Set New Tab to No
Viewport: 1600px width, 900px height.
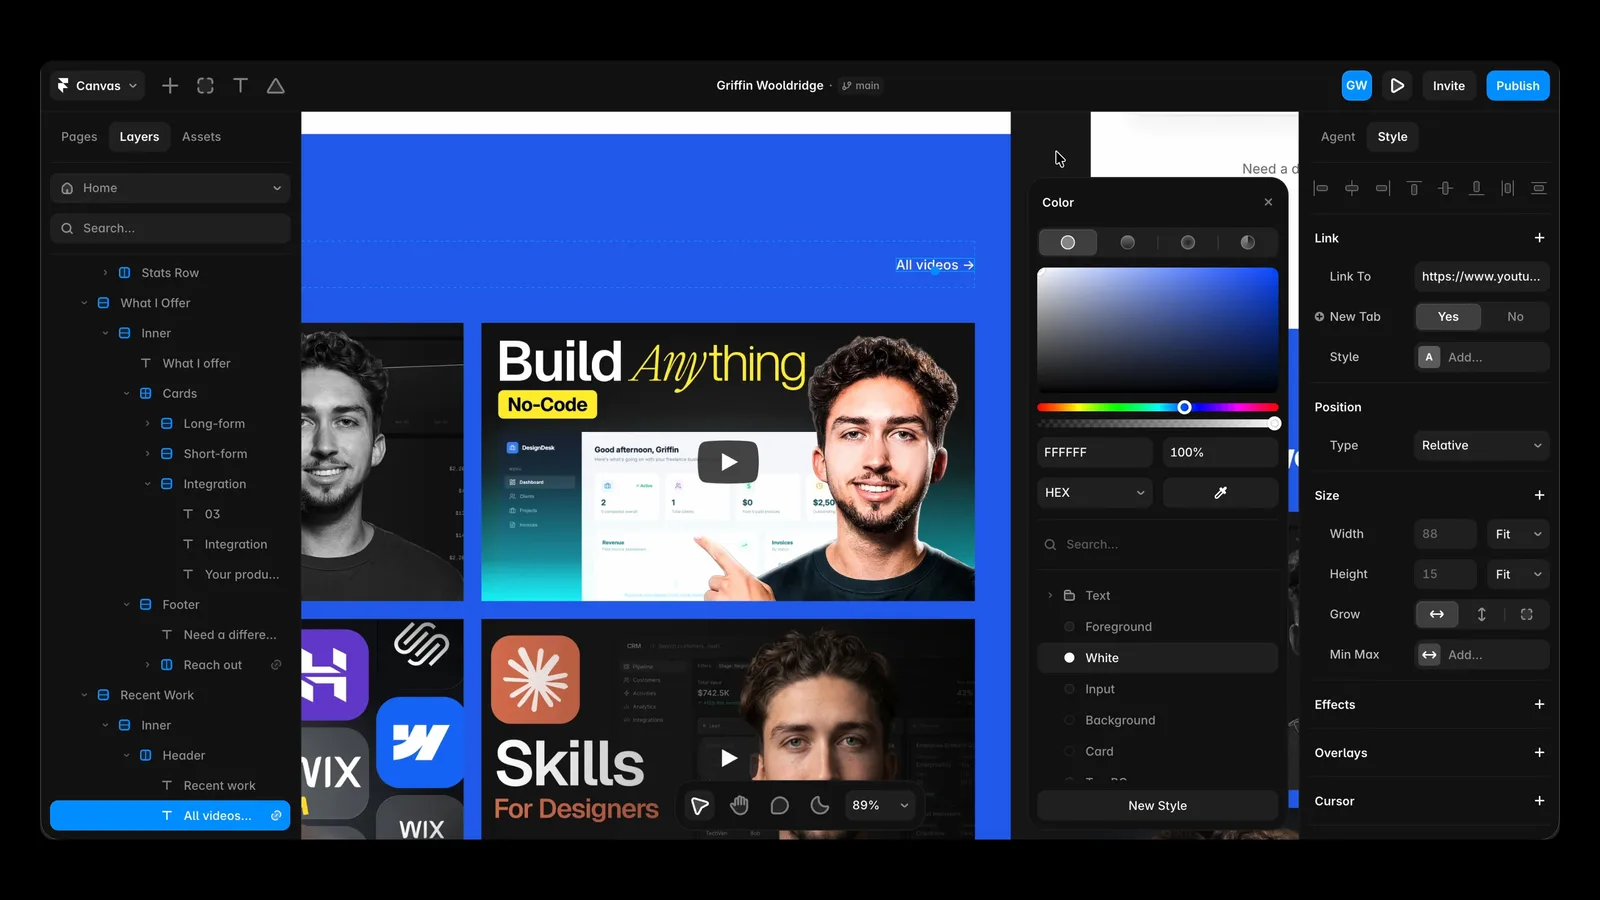click(x=1515, y=317)
